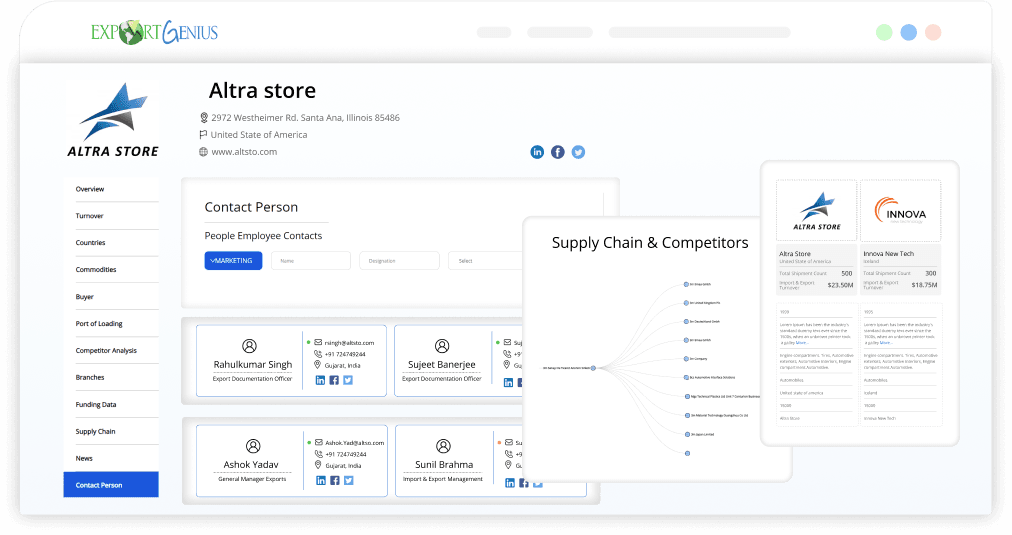Click the rsingh@altsto.com email address
The image size is (1012, 535).
tap(349, 343)
